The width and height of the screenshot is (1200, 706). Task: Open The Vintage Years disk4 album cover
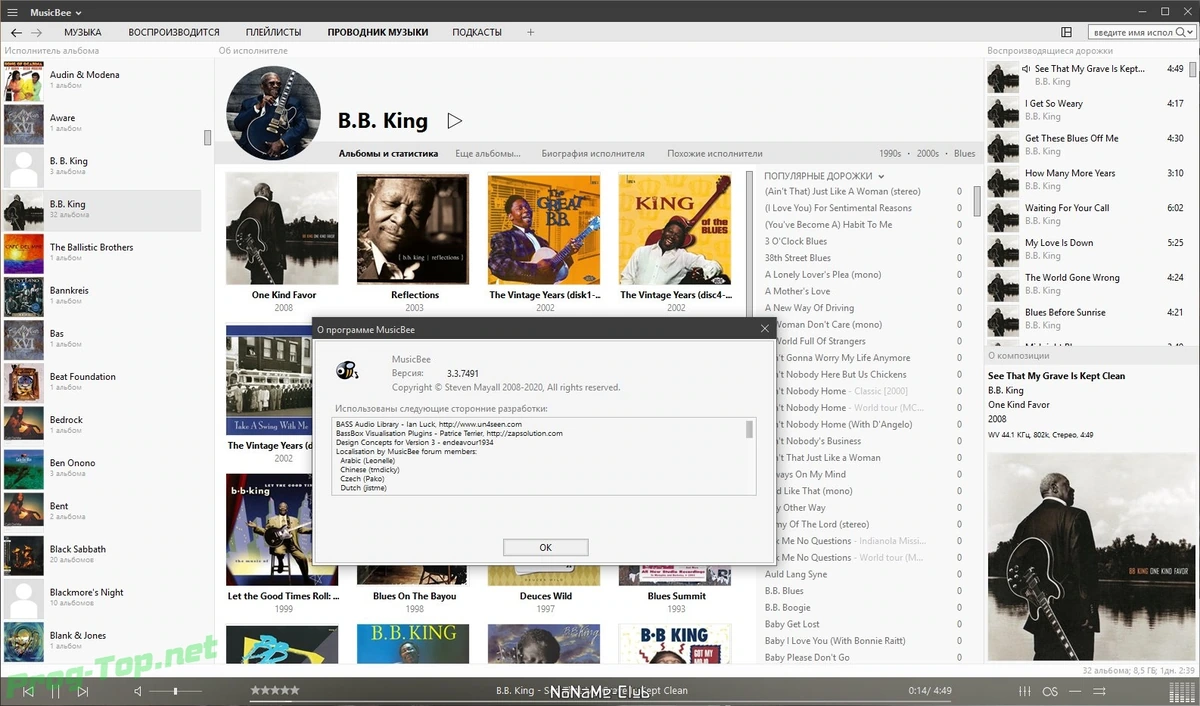tap(675, 230)
